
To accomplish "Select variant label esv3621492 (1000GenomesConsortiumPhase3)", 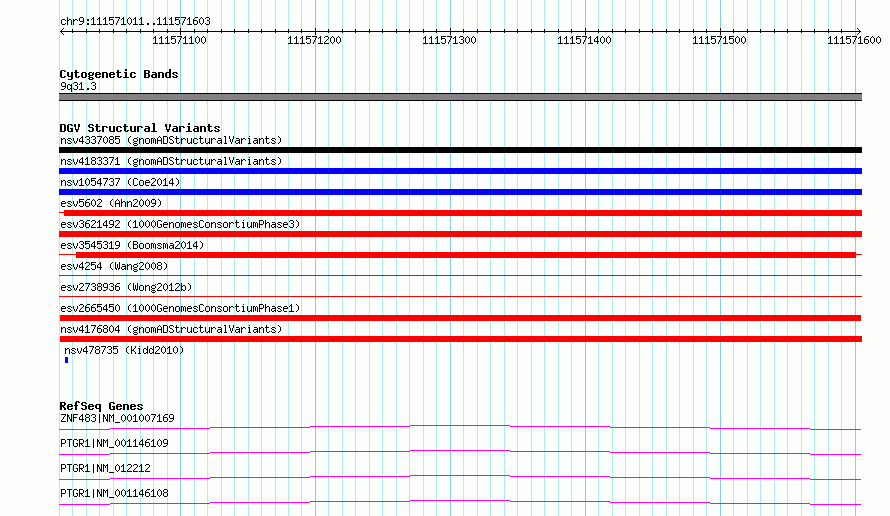I will [x=180, y=224].
